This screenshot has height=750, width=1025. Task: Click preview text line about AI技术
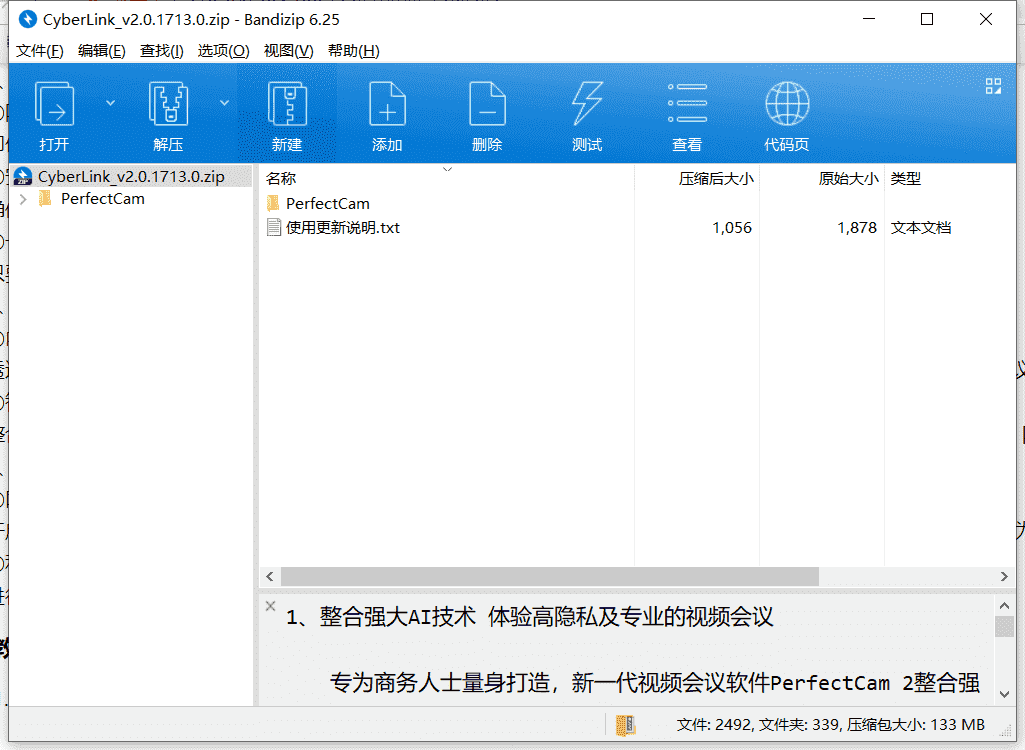[x=529, y=617]
